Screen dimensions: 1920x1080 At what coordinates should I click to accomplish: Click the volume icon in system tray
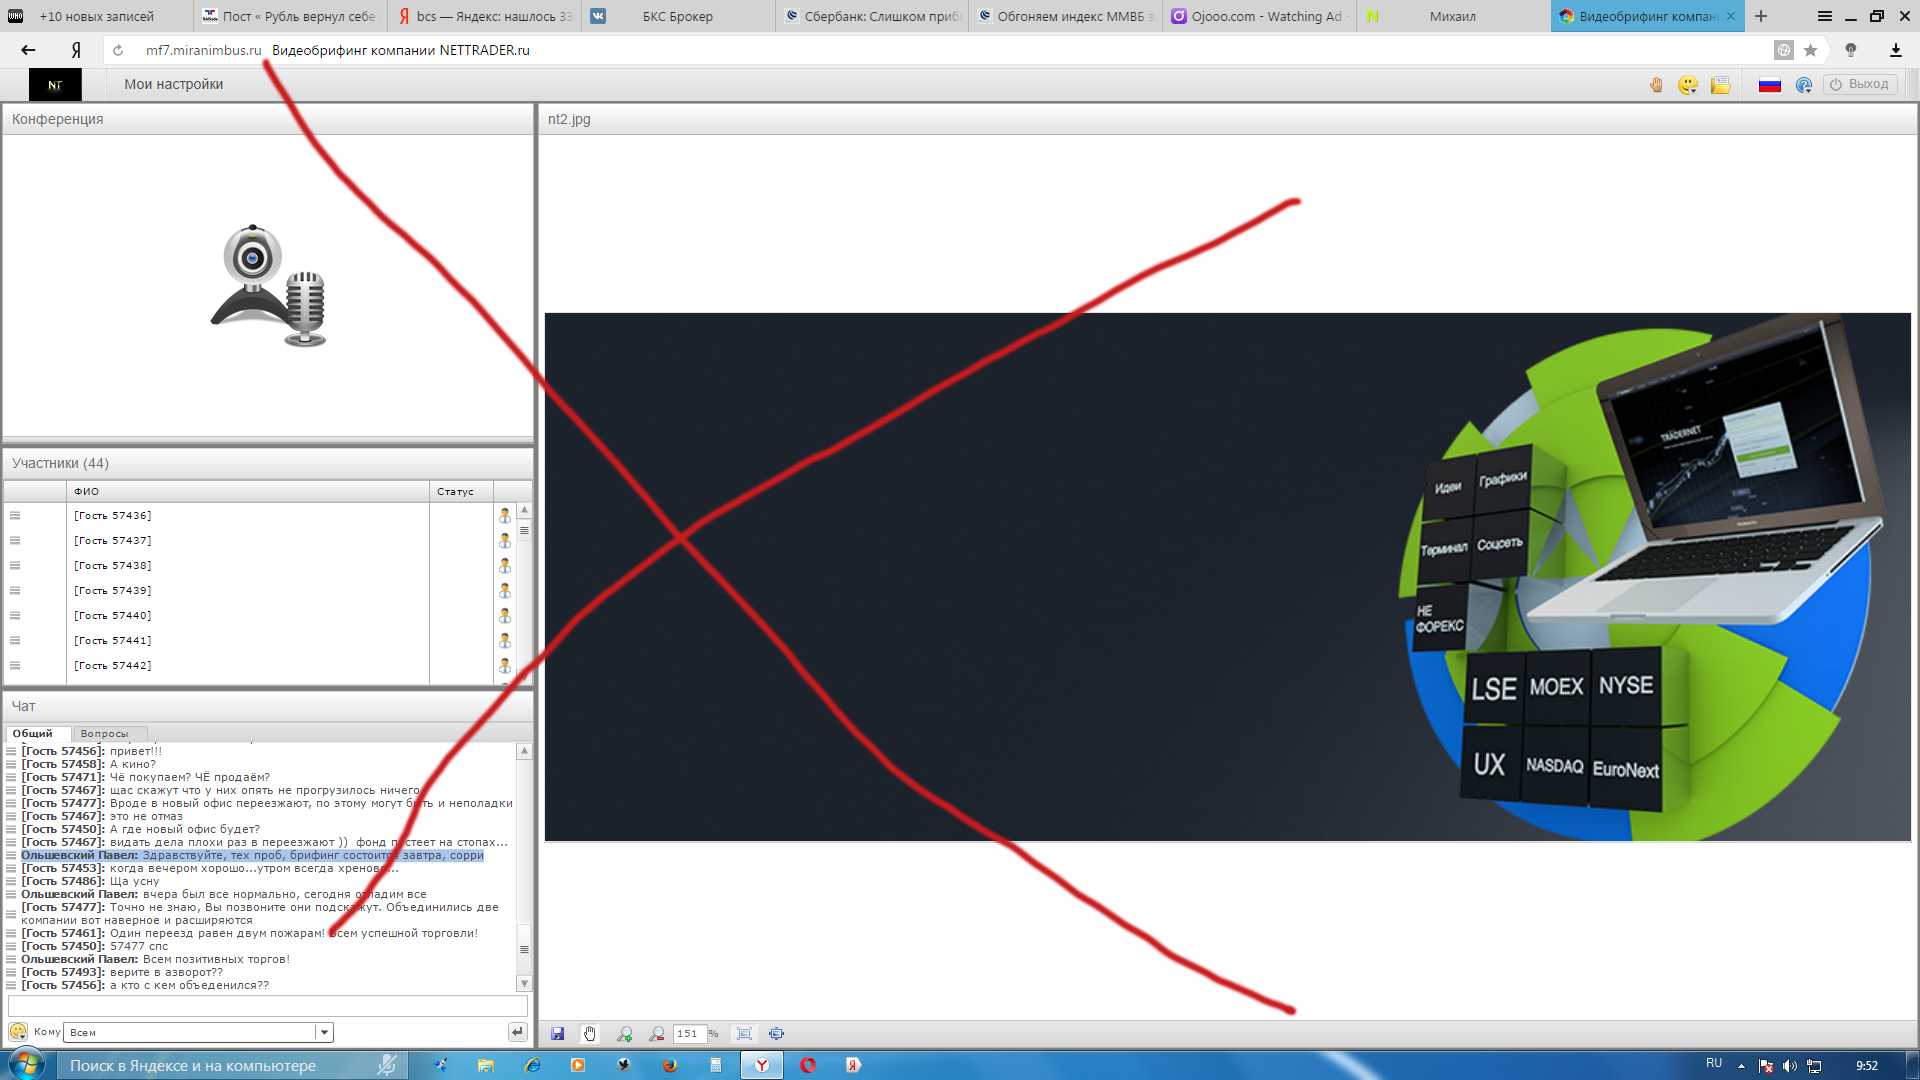click(x=1789, y=1066)
